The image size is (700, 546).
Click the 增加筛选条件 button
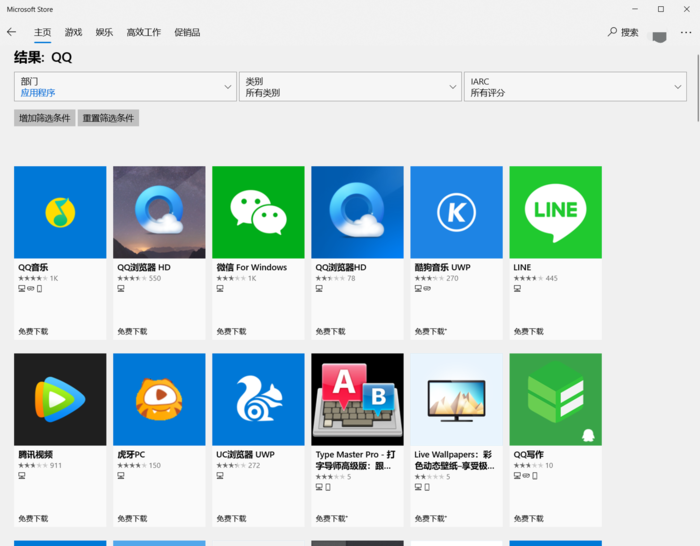(45, 118)
